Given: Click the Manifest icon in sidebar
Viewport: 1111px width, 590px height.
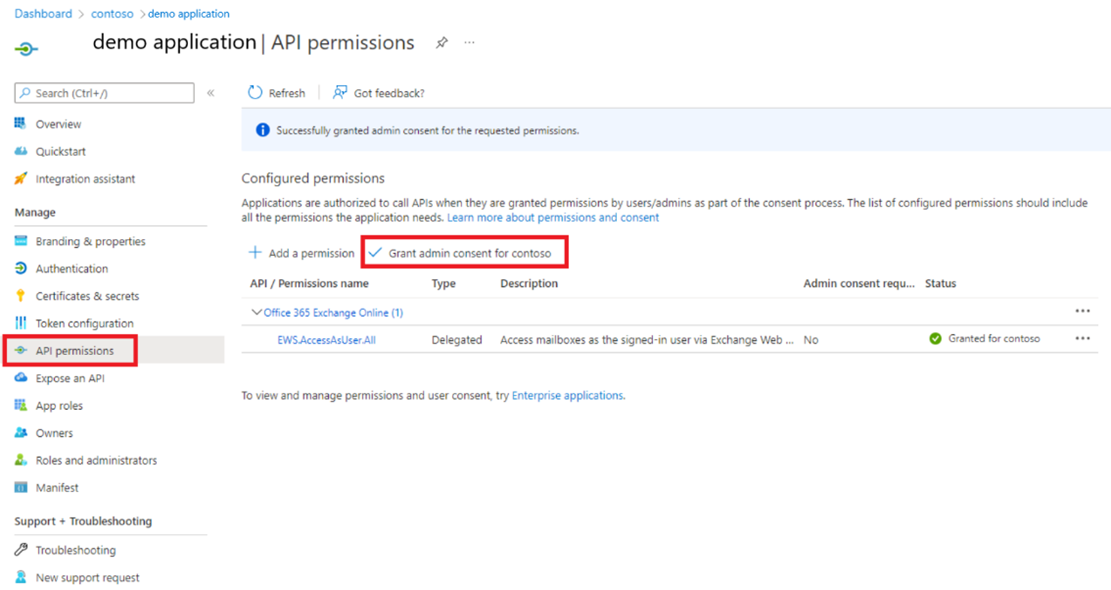Looking at the screenshot, I should pyautogui.click(x=21, y=487).
